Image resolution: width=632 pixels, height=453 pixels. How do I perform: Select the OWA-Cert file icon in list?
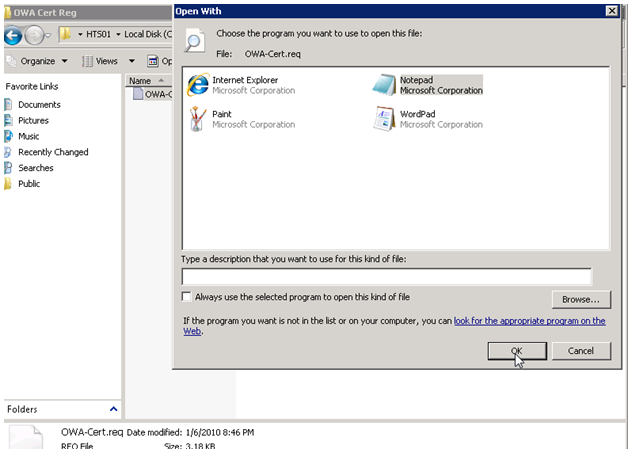[x=138, y=94]
